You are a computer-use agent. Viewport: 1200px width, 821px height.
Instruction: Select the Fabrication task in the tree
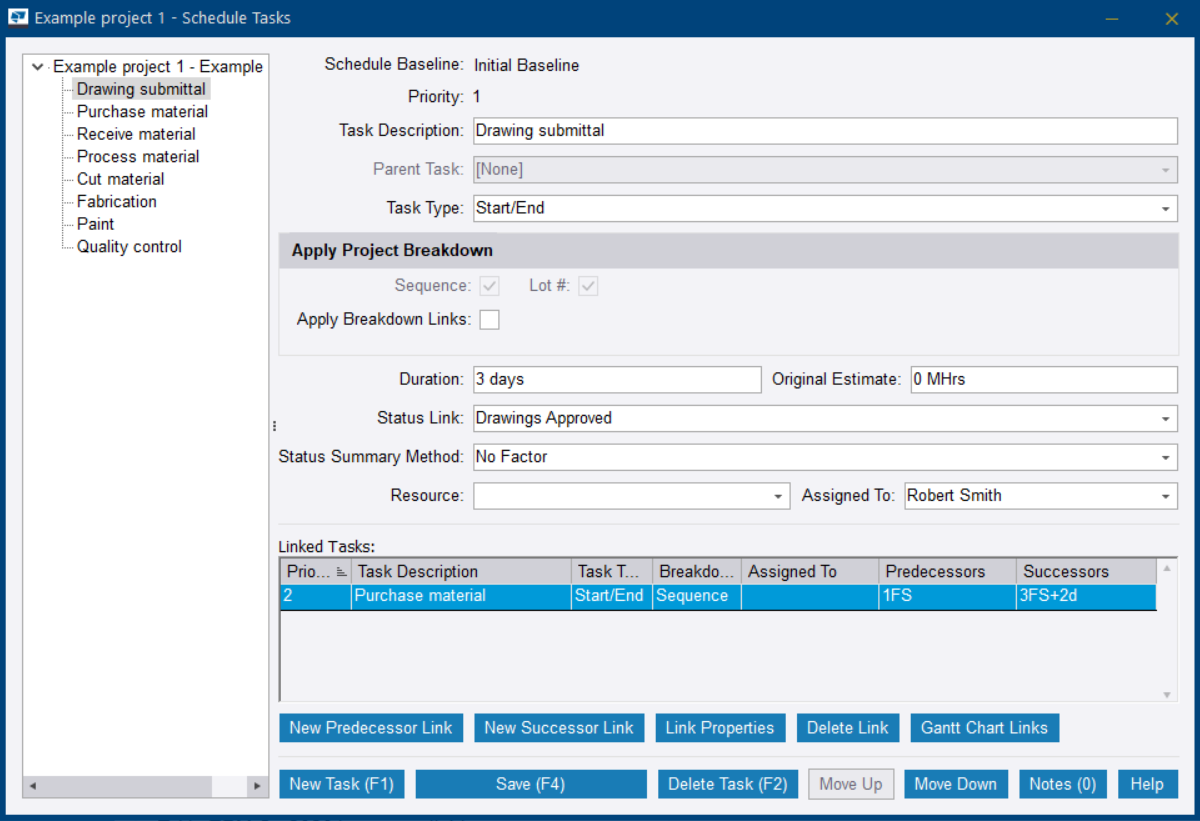tap(116, 201)
